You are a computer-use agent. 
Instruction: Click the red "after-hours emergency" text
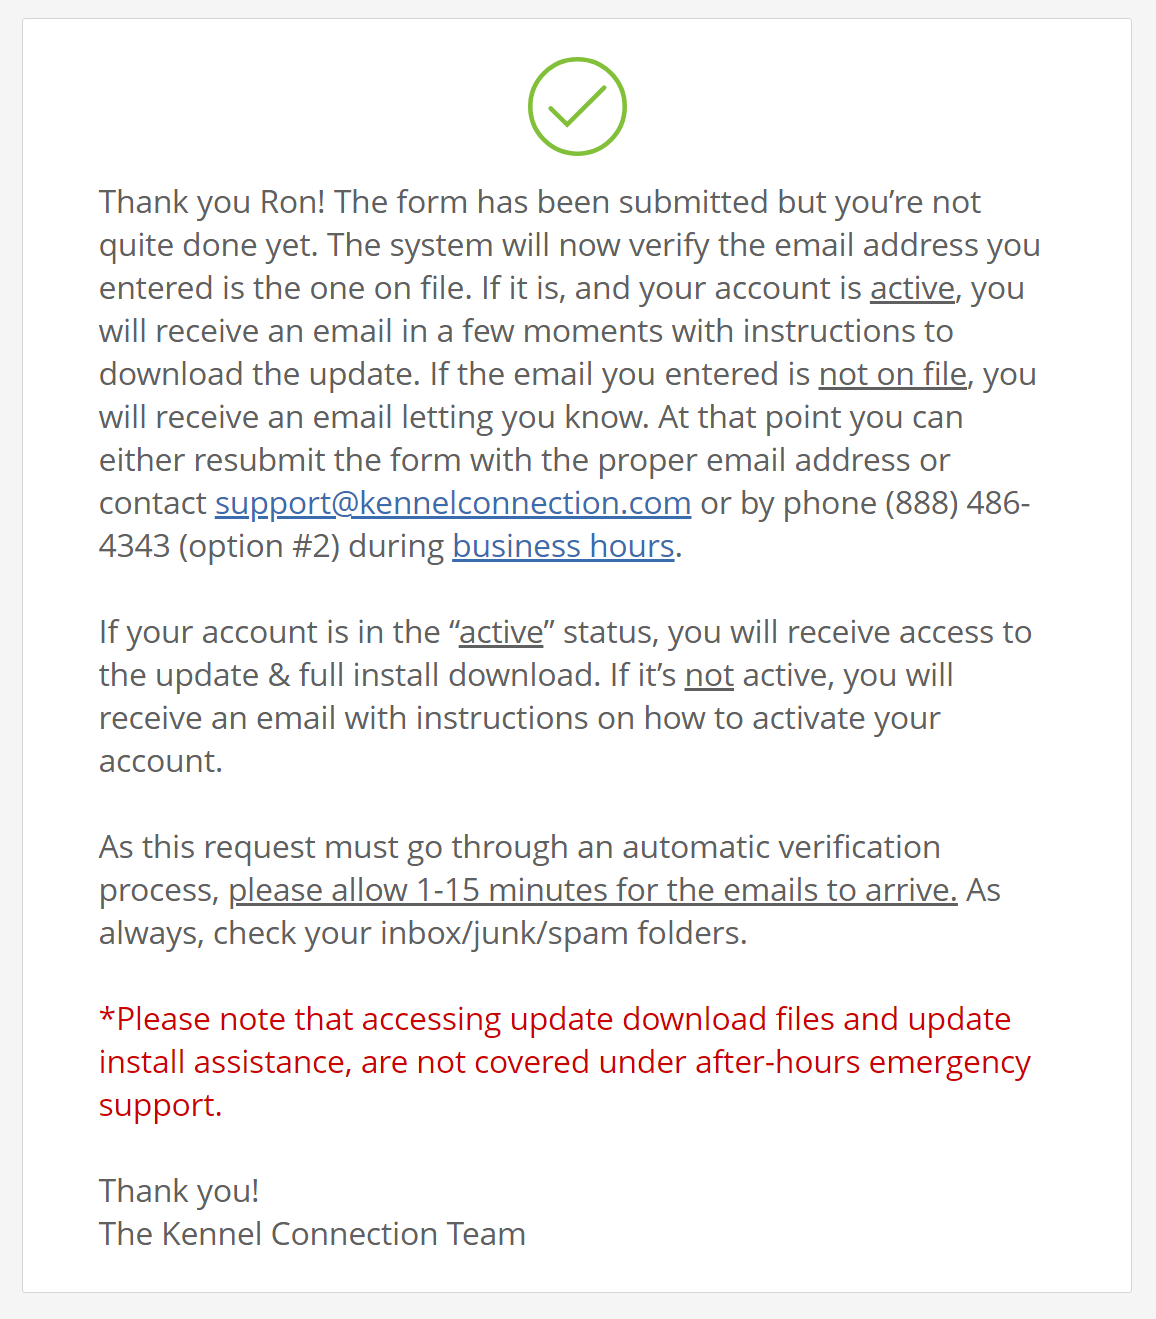coord(863,1062)
